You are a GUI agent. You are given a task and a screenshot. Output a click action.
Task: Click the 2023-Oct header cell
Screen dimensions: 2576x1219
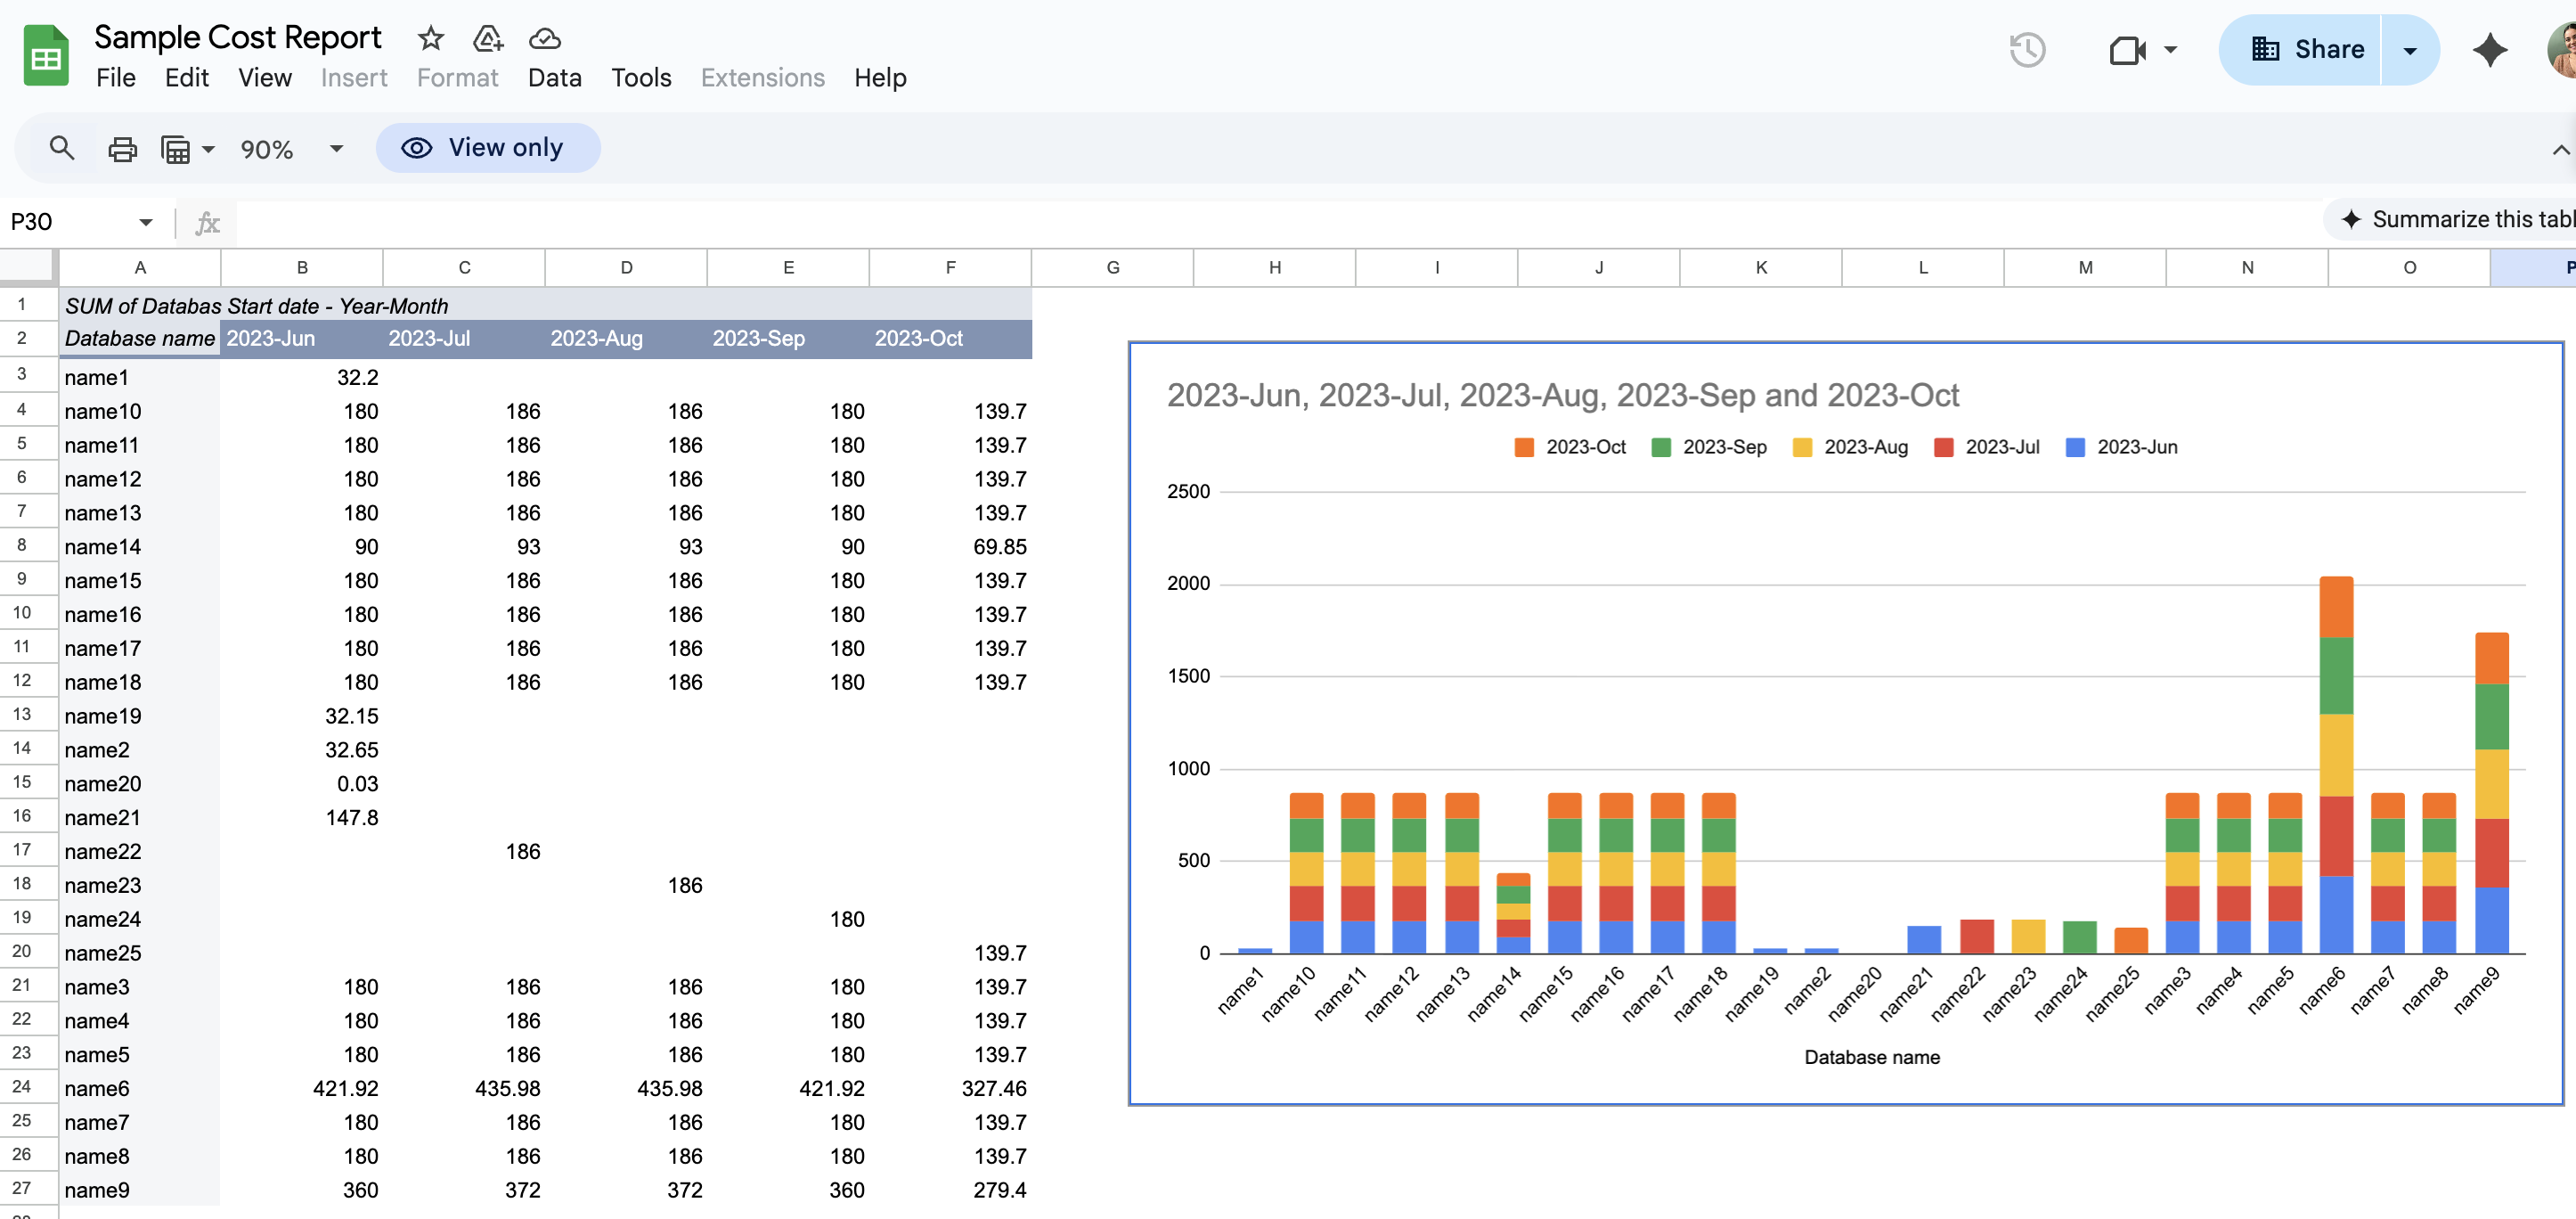[950, 339]
